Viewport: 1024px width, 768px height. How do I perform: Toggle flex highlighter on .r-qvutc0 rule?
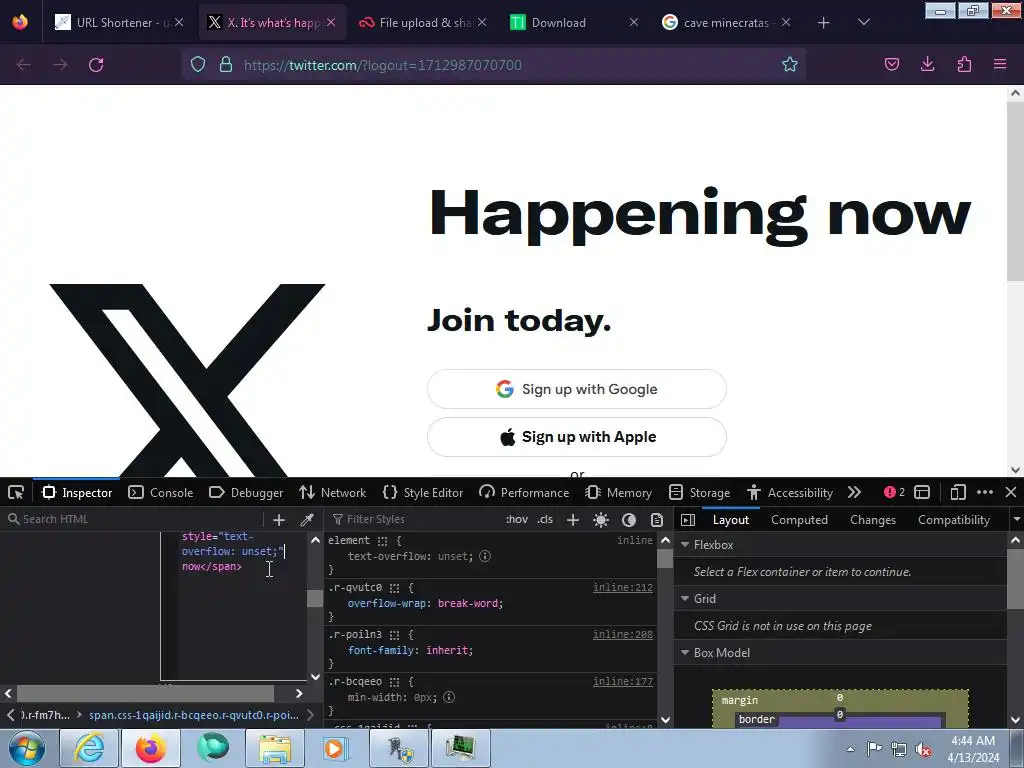[x=394, y=588]
